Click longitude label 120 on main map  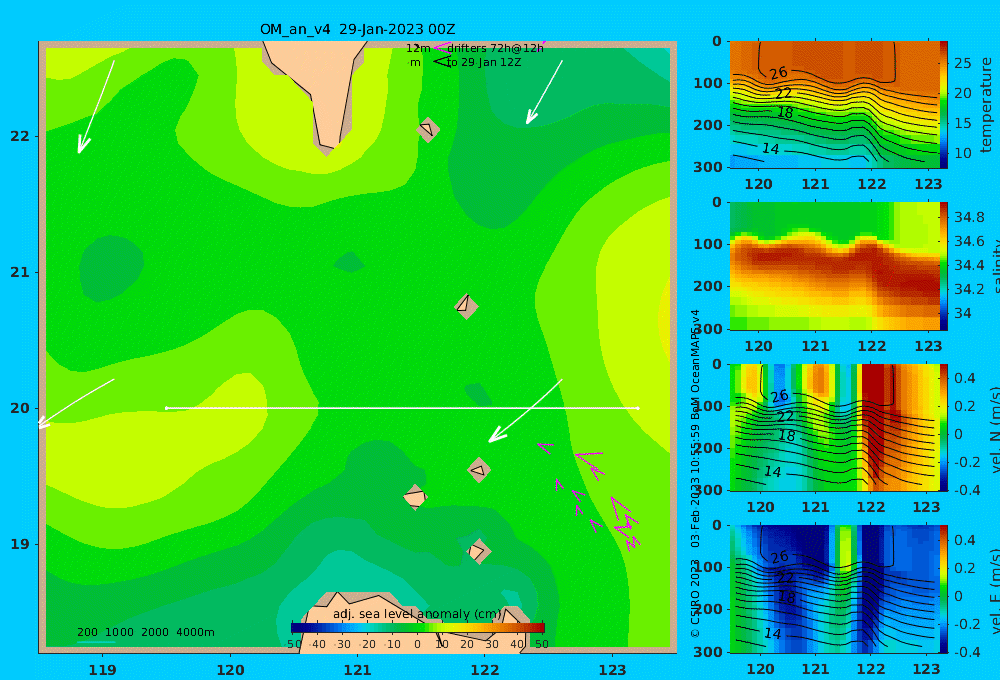pyautogui.click(x=230, y=670)
